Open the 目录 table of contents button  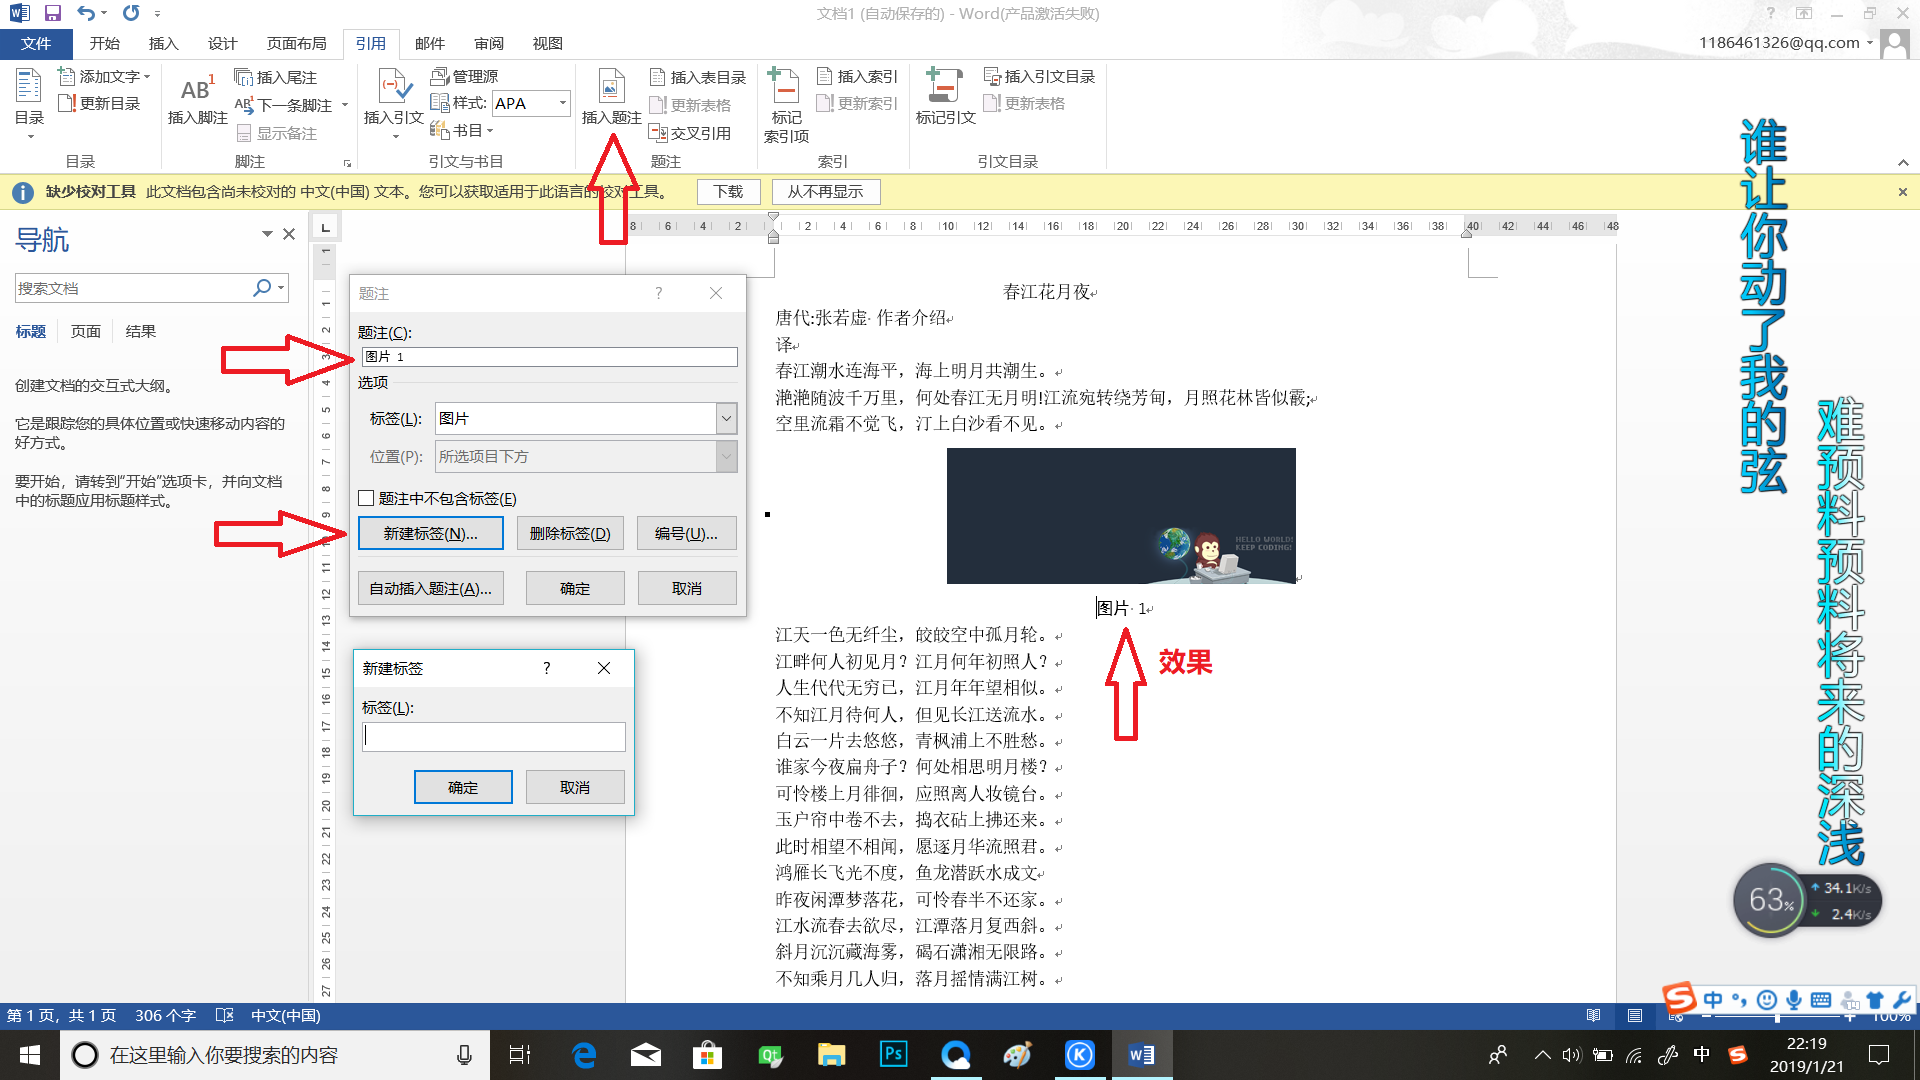point(29,104)
